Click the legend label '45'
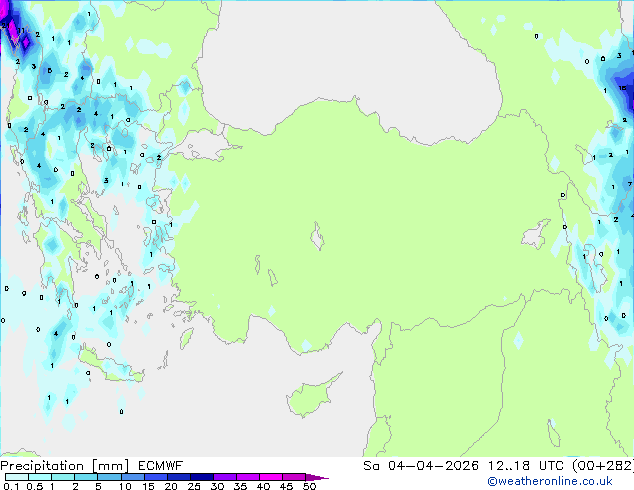 pyautogui.click(x=286, y=486)
